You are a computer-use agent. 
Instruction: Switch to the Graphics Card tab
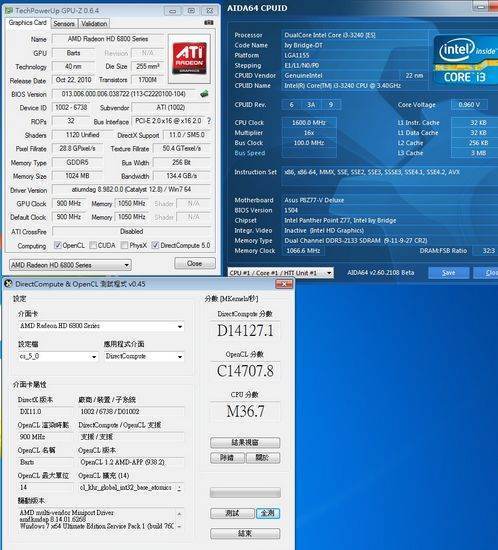pyautogui.click(x=28, y=23)
